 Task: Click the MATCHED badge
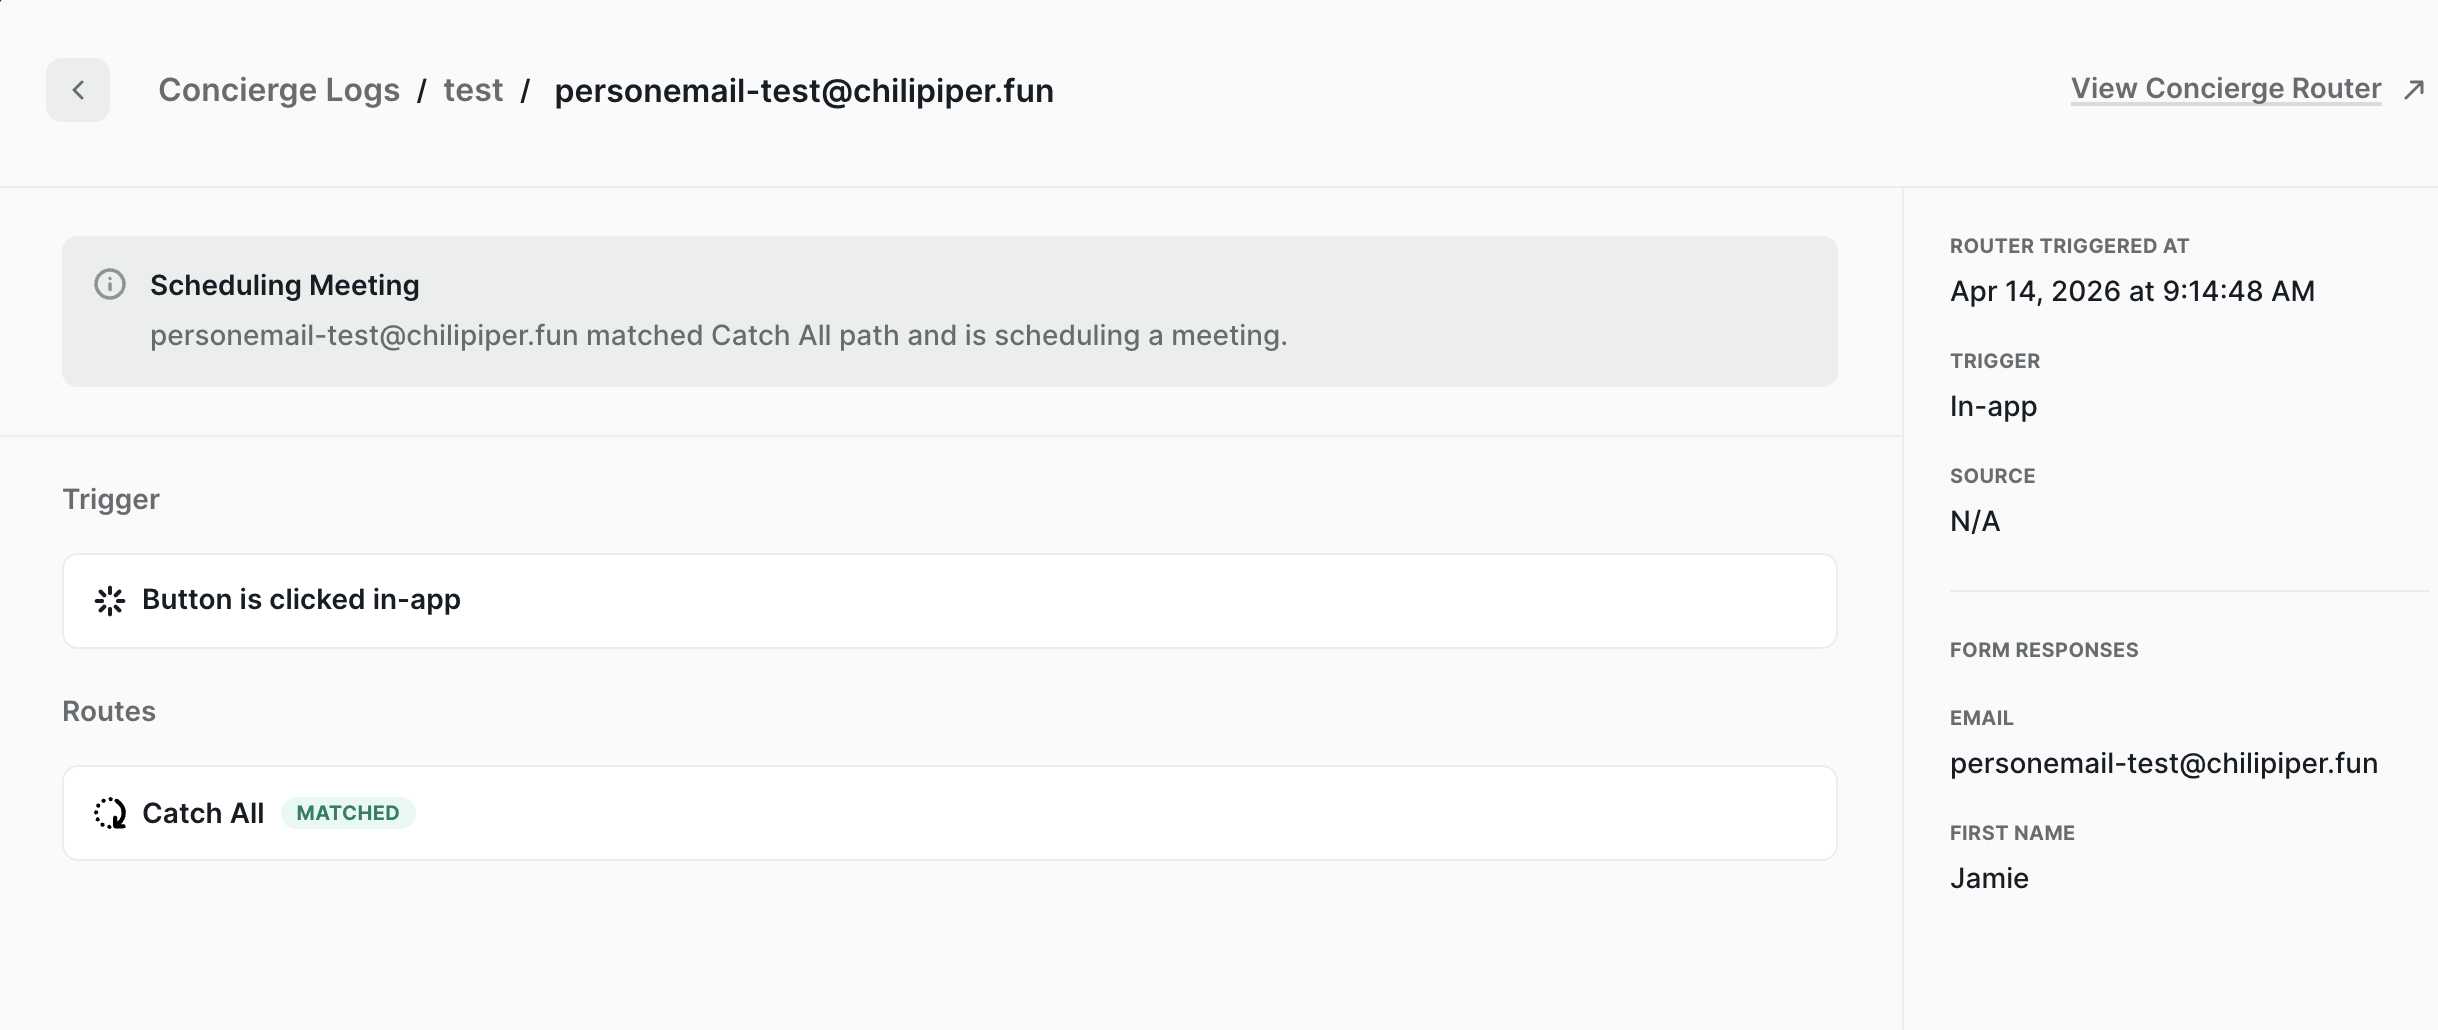point(348,813)
